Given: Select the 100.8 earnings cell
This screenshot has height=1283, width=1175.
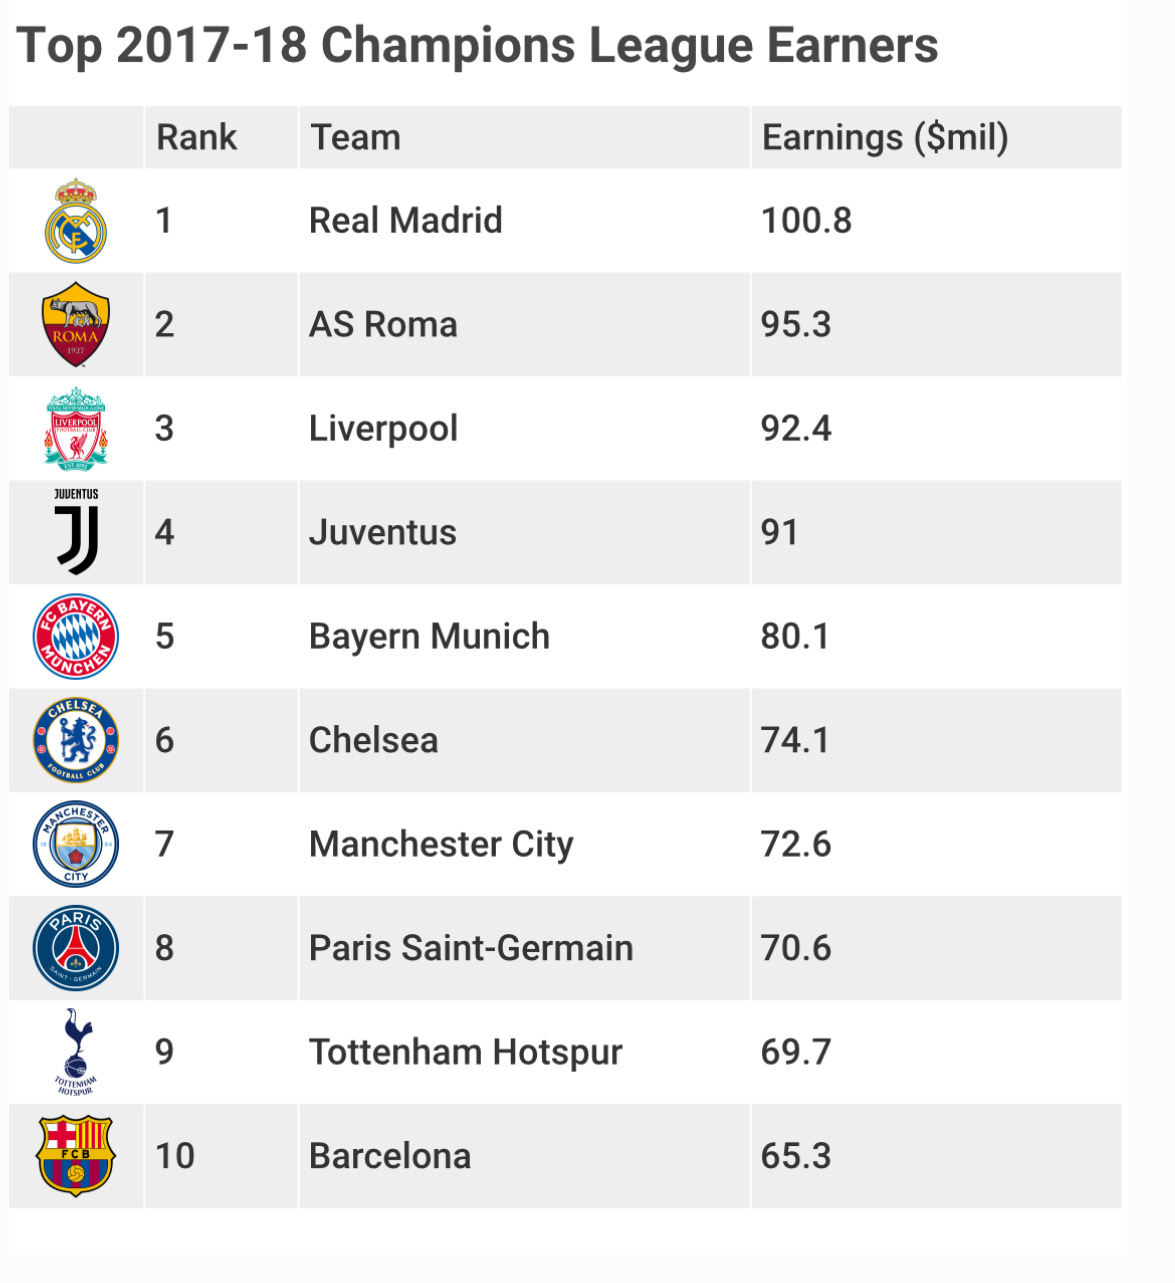Looking at the screenshot, I should [806, 221].
